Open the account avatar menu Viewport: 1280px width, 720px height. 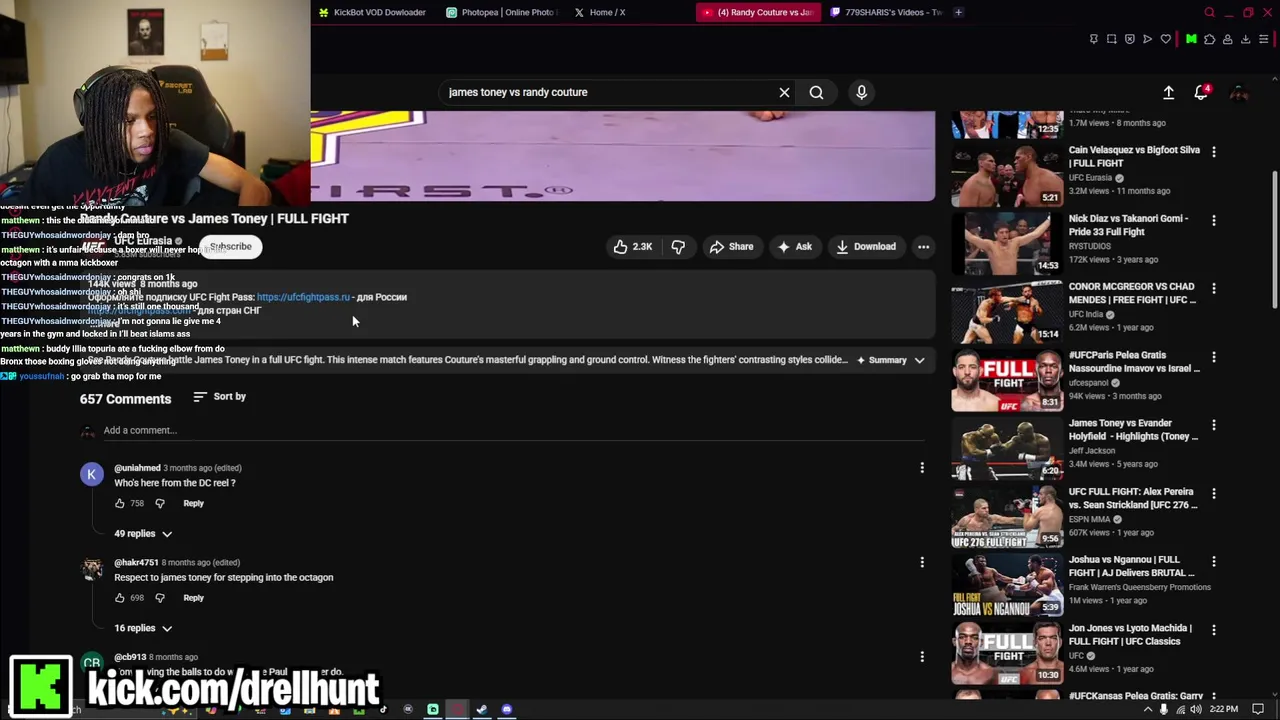(x=1238, y=92)
